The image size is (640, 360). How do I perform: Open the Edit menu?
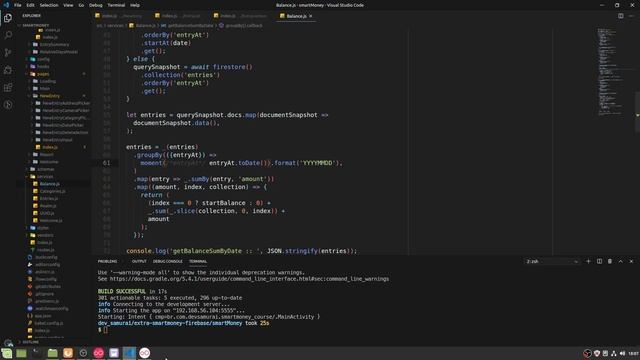pos(31,5)
